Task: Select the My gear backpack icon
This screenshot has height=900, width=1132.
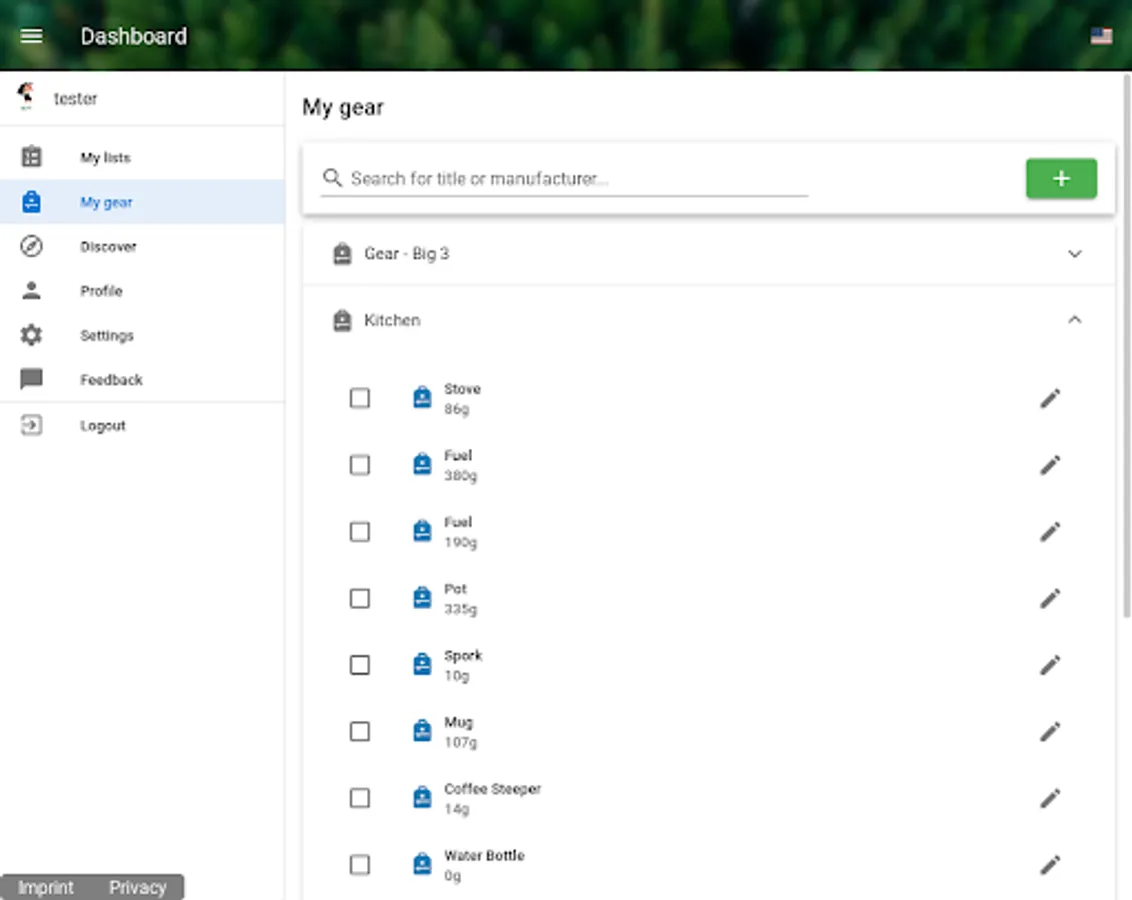Action: [x=31, y=202]
